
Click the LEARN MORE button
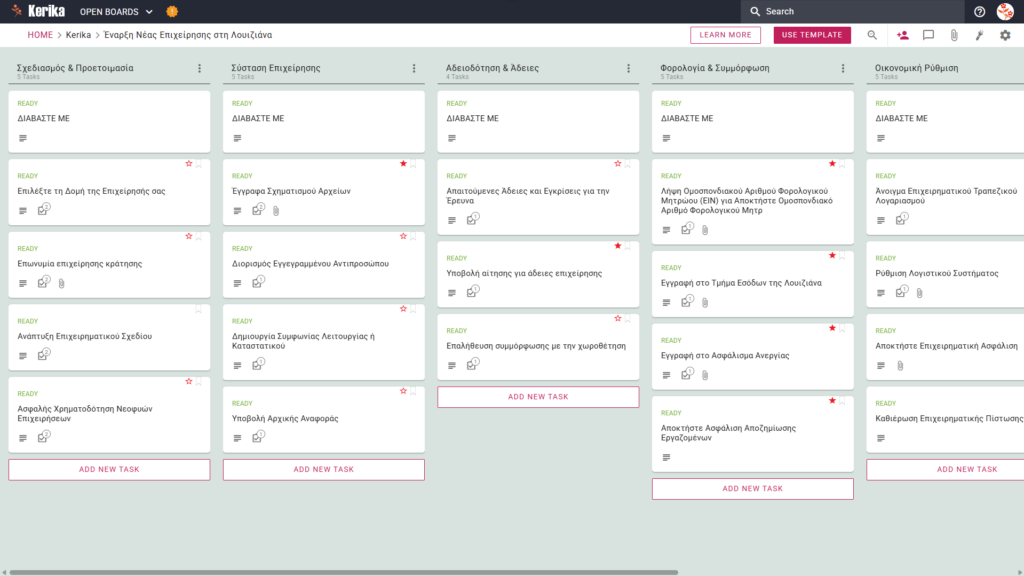click(x=725, y=35)
